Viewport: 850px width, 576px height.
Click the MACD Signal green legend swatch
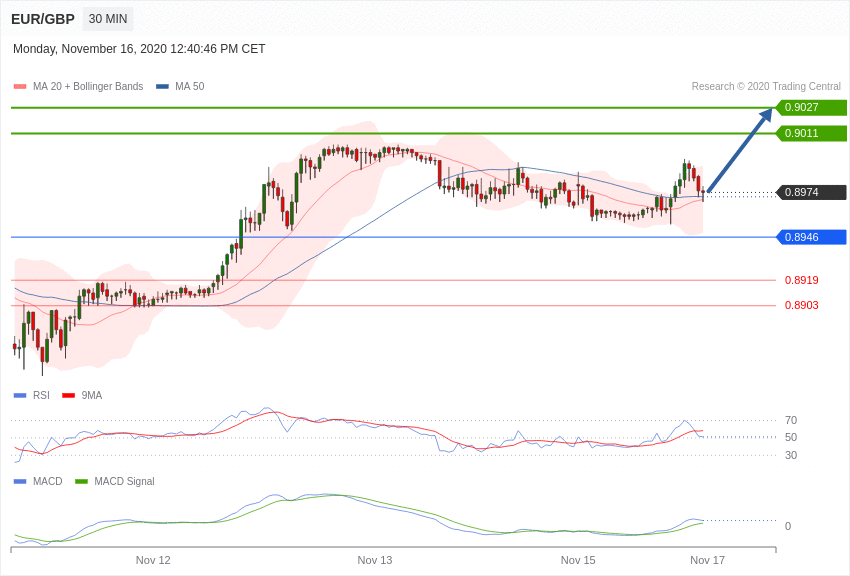click(81, 481)
